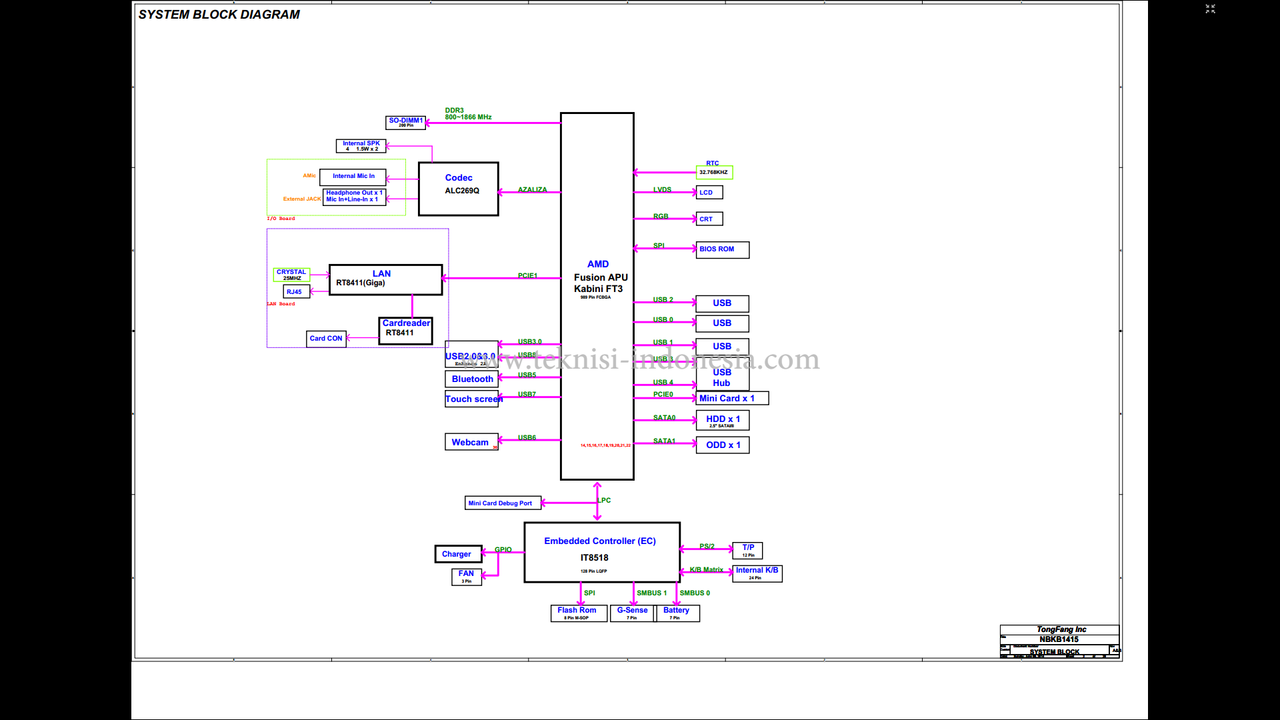The width and height of the screenshot is (1280, 720).
Task: Click the Flash Rom box
Action: coord(578,613)
